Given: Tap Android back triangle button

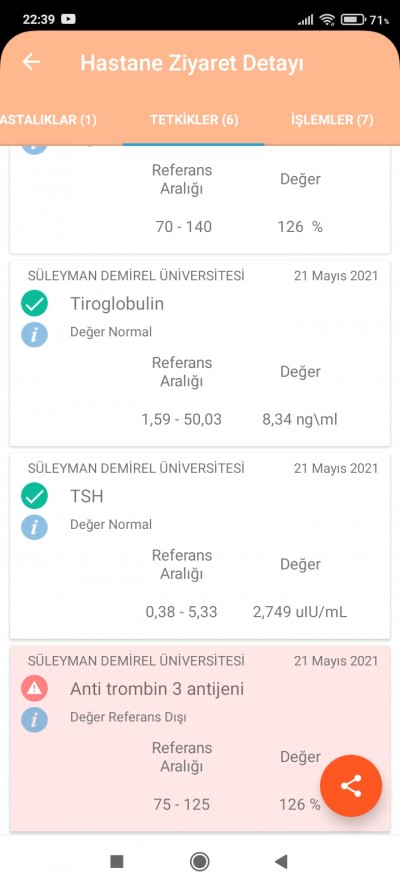Looking at the screenshot, I should point(281,861).
